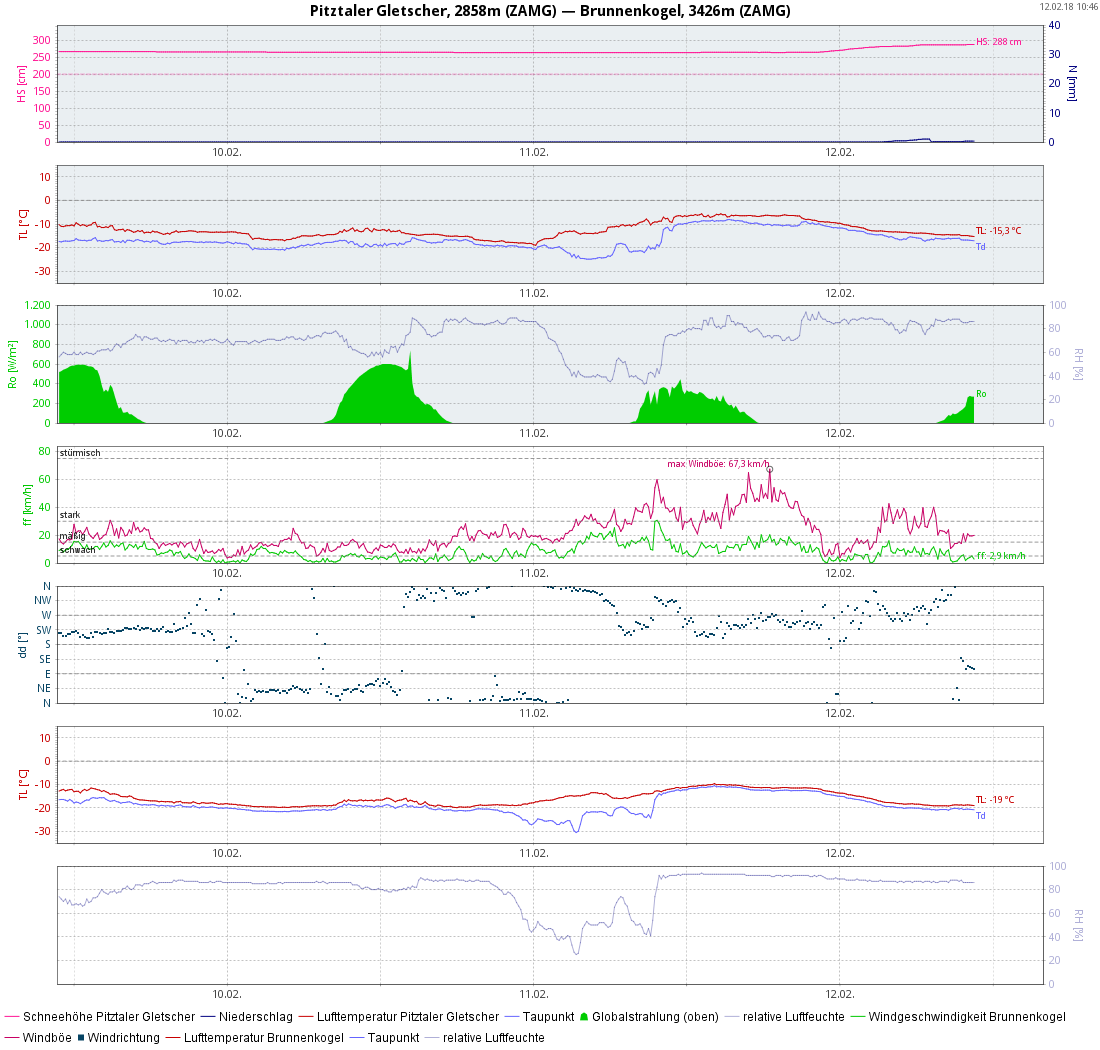Image resolution: width=1100 pixels, height=1050 pixels.
Task: Click 12.02. date under wind direction chart
Action: click(840, 713)
